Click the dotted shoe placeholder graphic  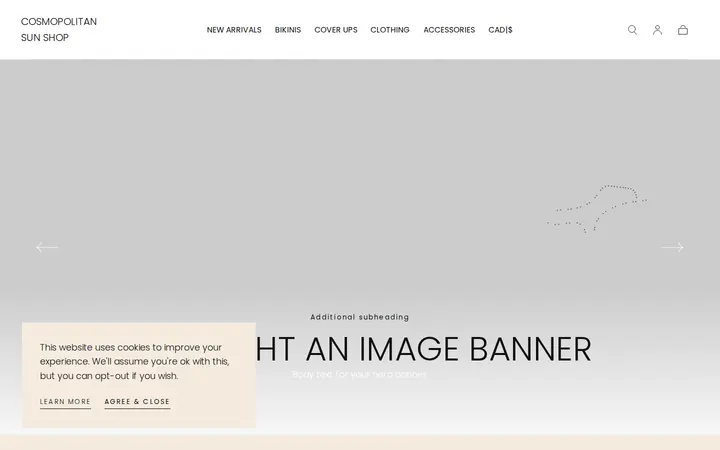pos(597,209)
